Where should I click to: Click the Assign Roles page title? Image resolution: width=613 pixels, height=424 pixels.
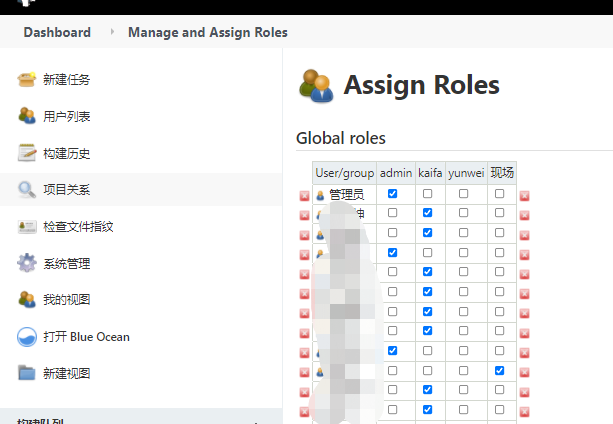[x=421, y=85]
